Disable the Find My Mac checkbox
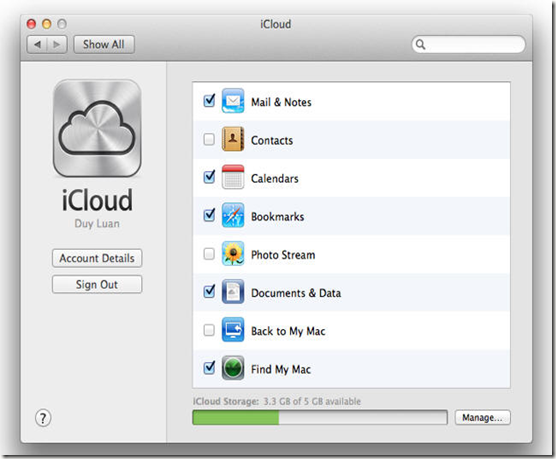The image size is (556, 459). tap(209, 367)
